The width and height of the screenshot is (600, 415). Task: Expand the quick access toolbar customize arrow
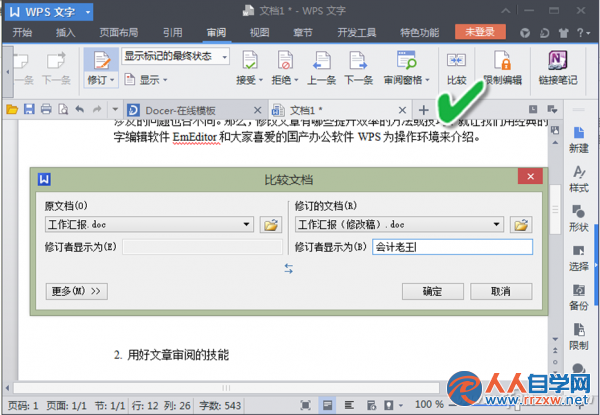click(115, 110)
